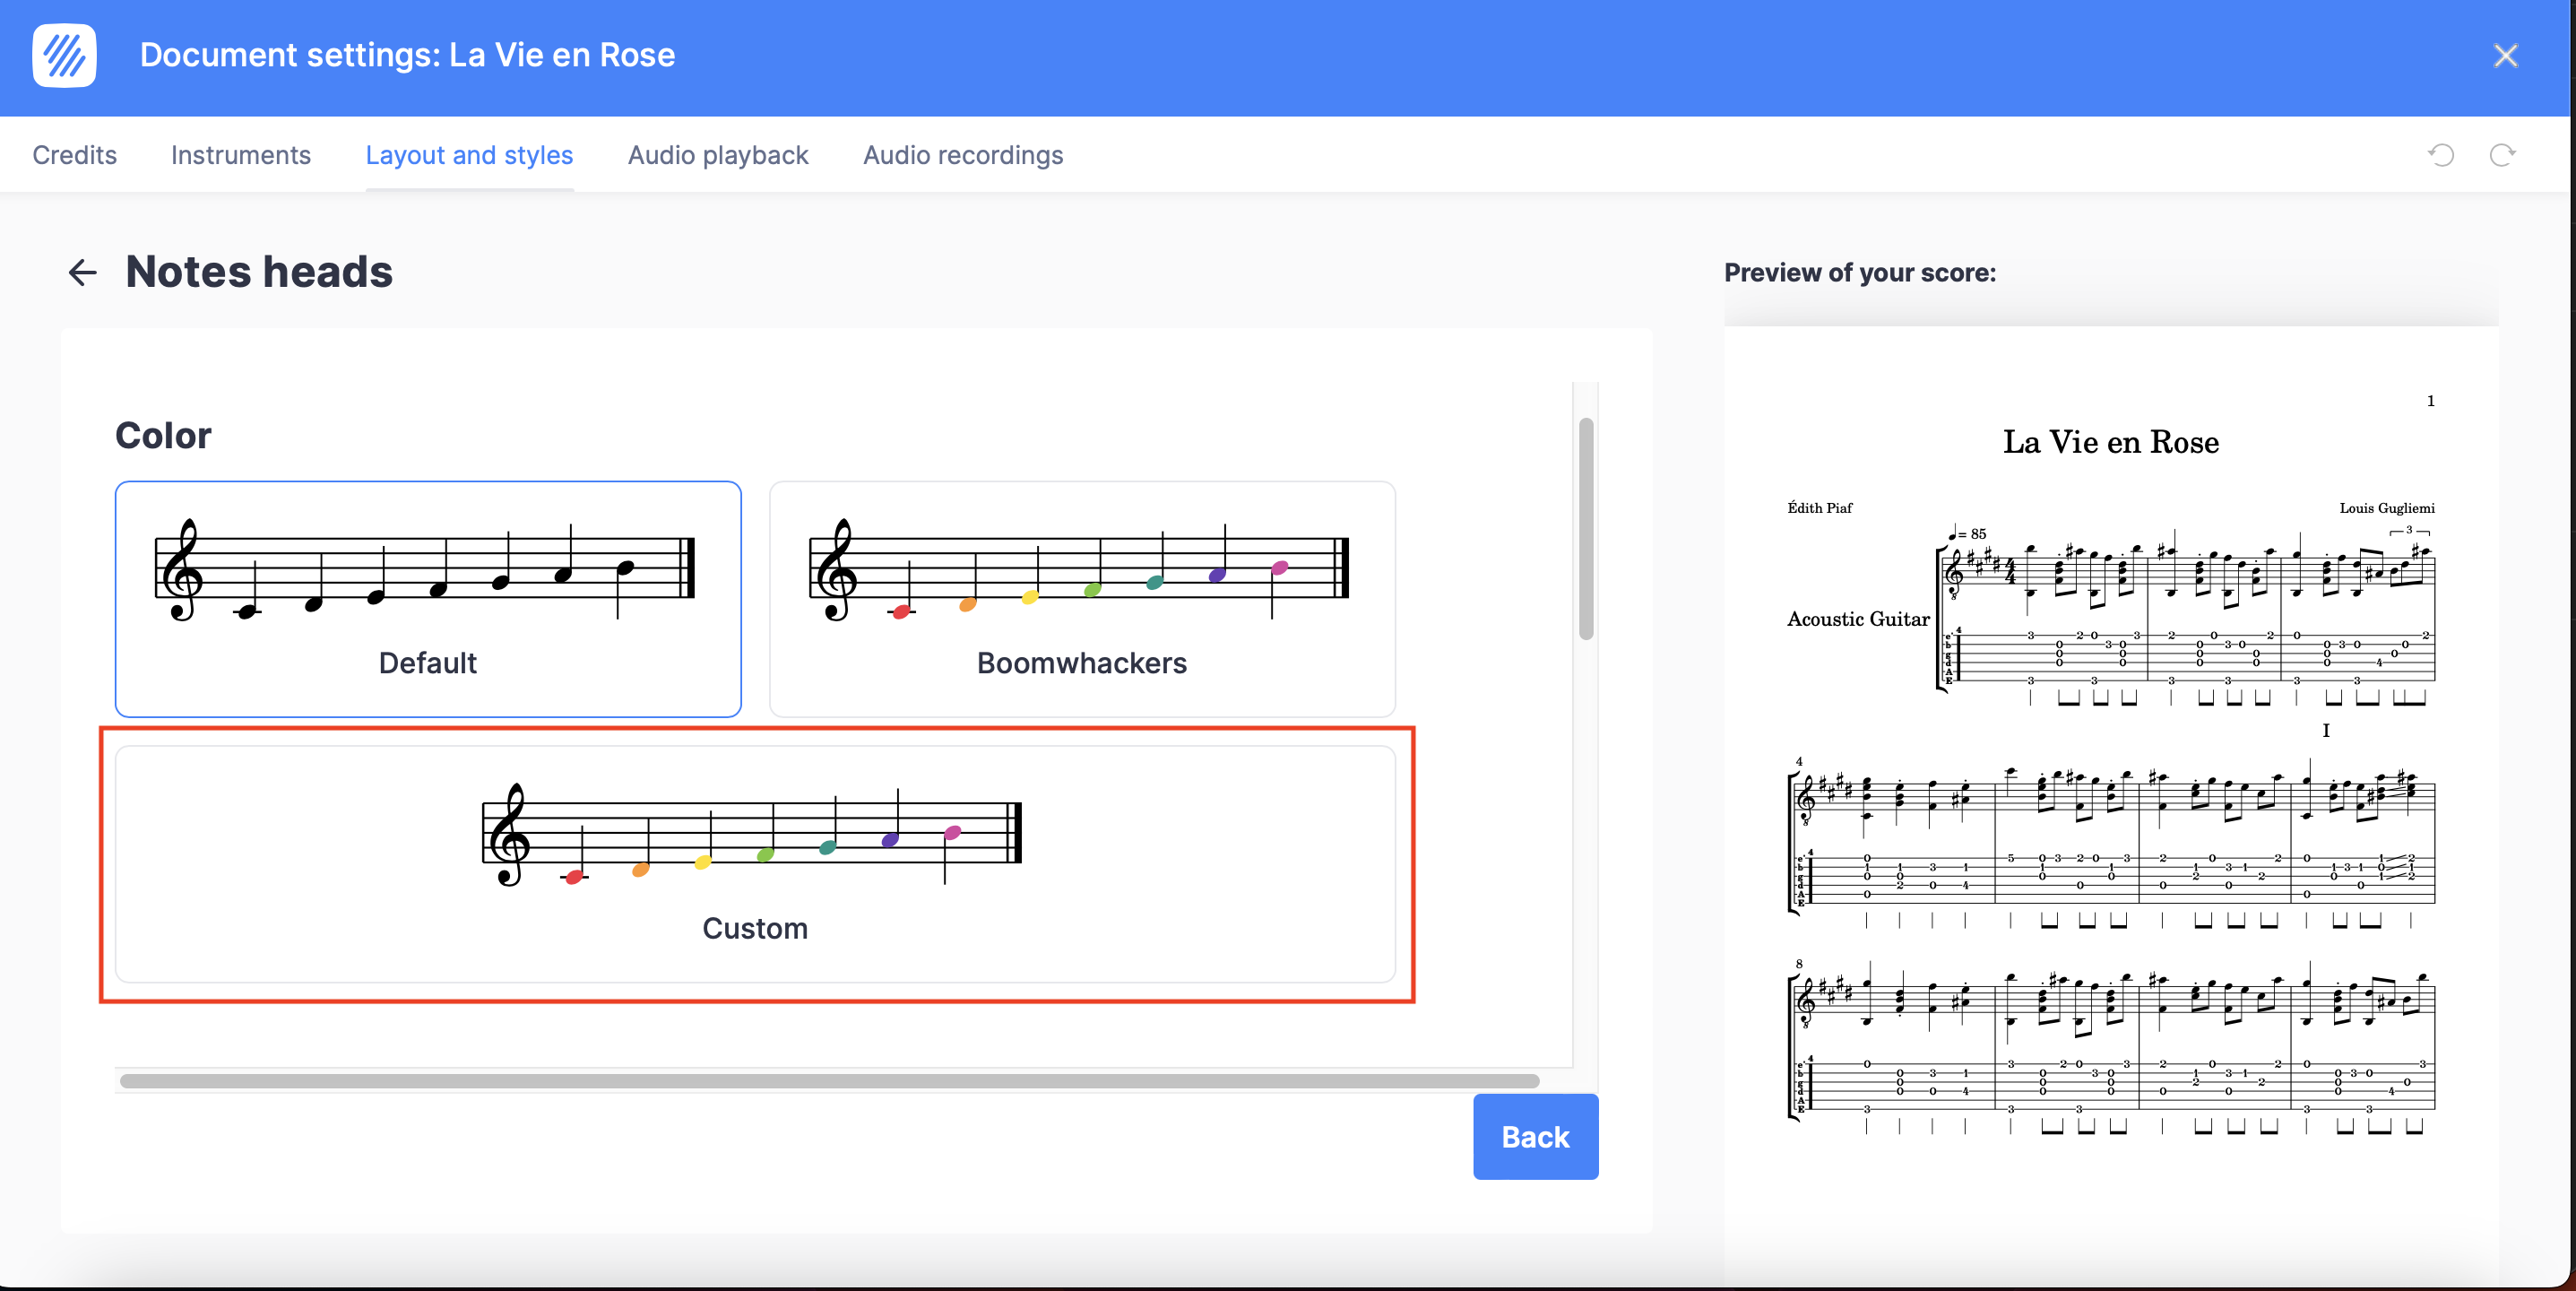
Task: Switch to the Instruments tab
Action: pos(240,155)
